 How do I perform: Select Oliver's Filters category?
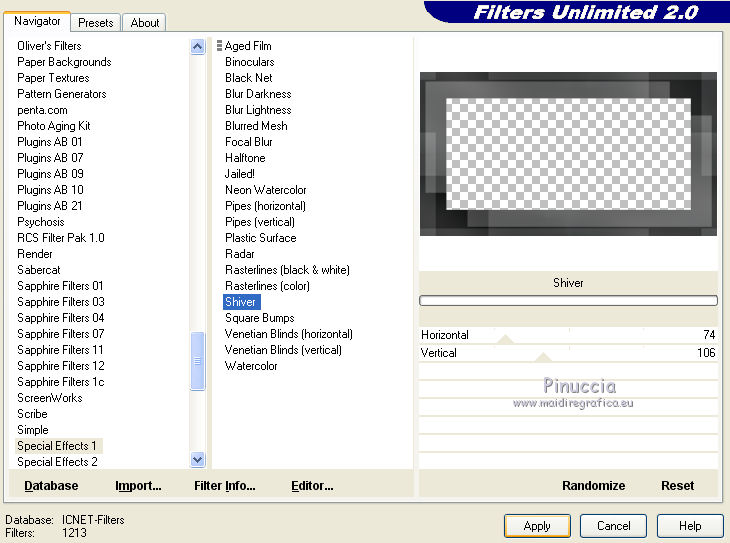click(x=49, y=46)
